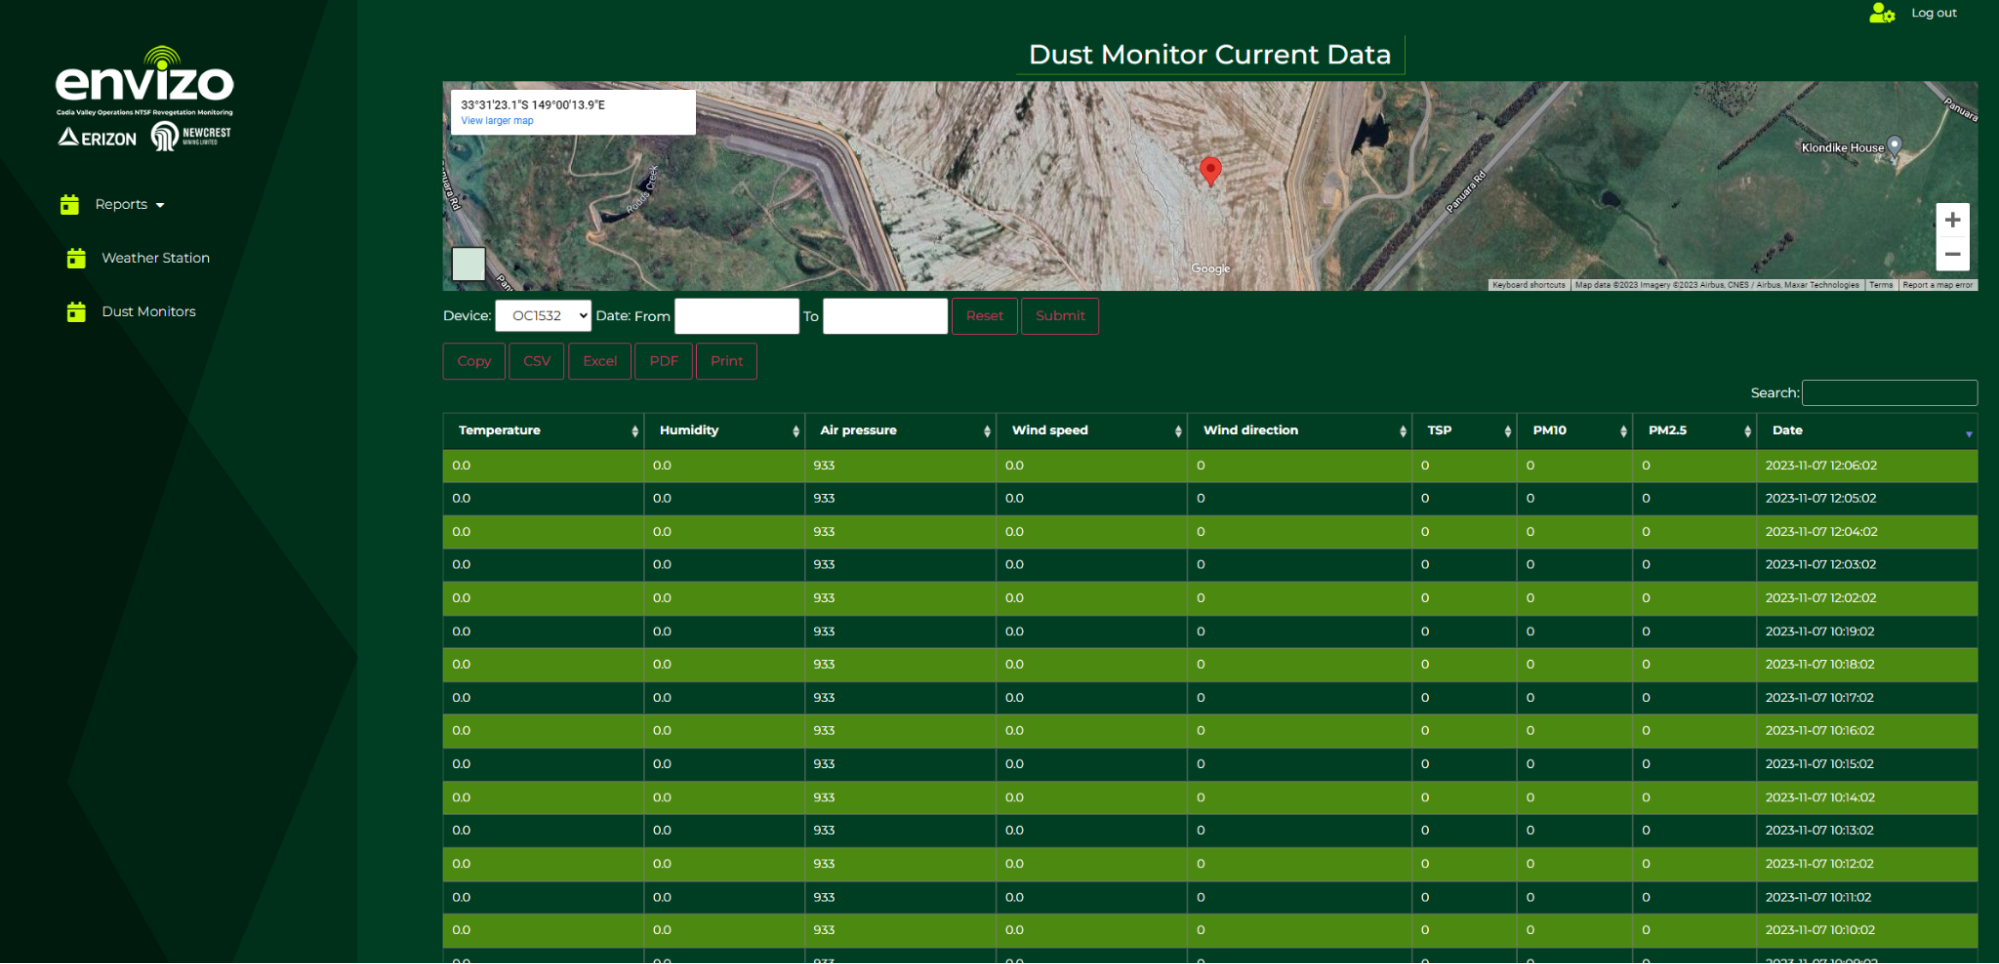Focus the Date From input field
Viewport: 1999px width, 964px height.
[x=737, y=316]
